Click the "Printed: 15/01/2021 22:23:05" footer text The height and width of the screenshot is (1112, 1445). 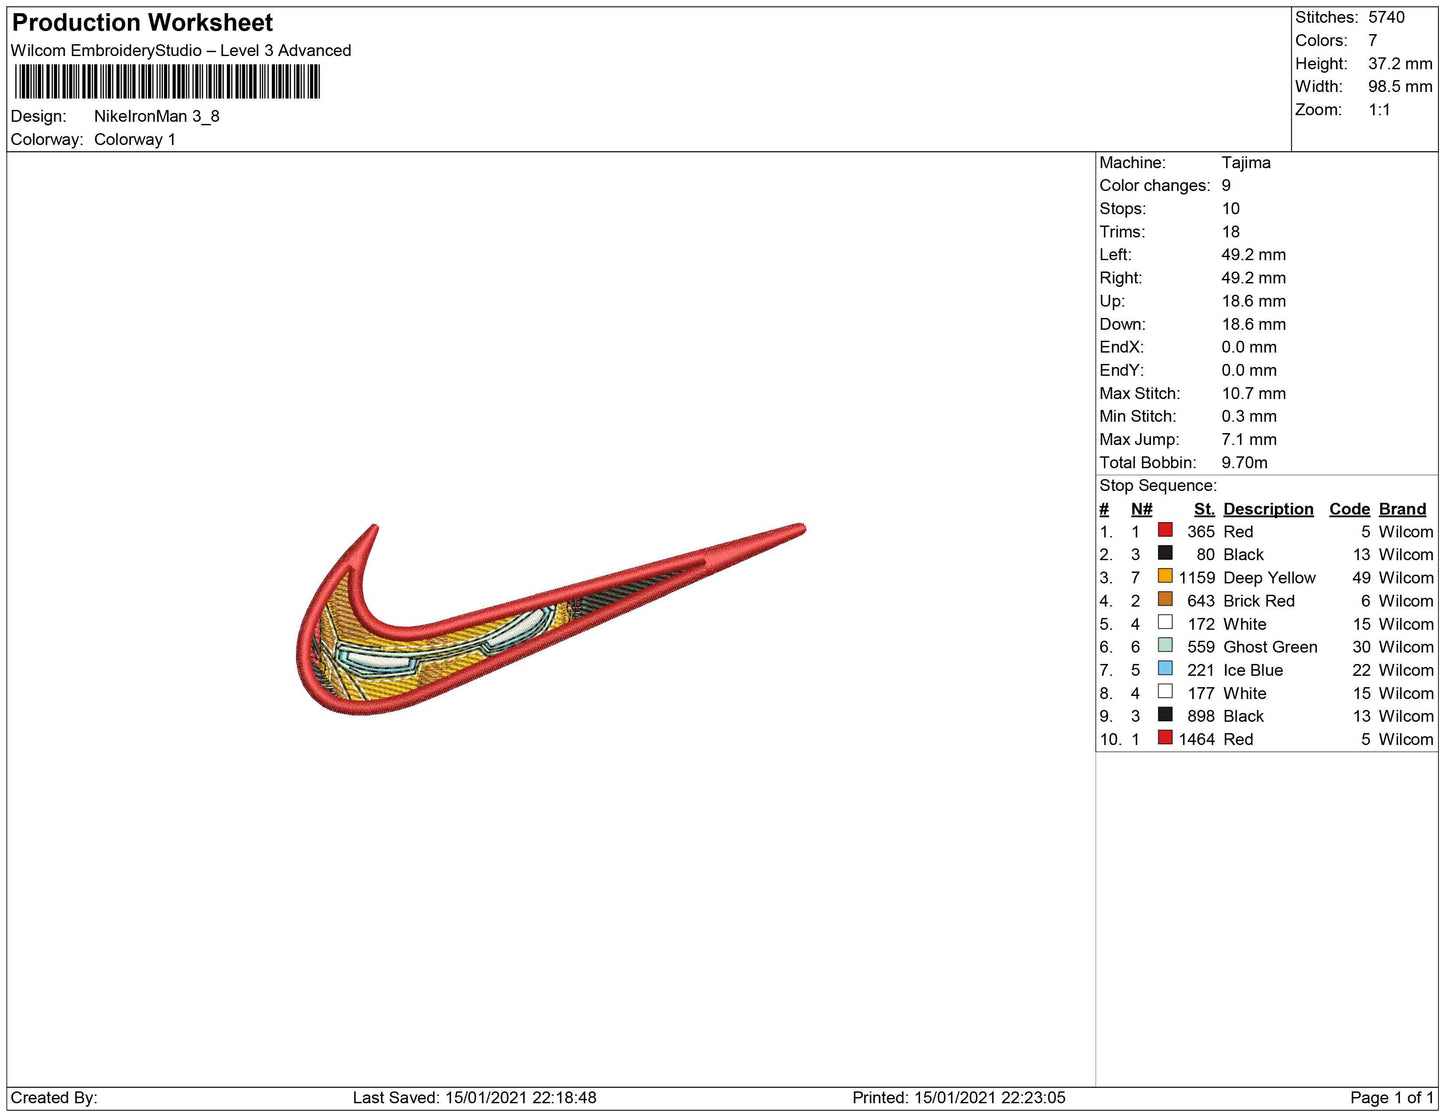point(959,1098)
